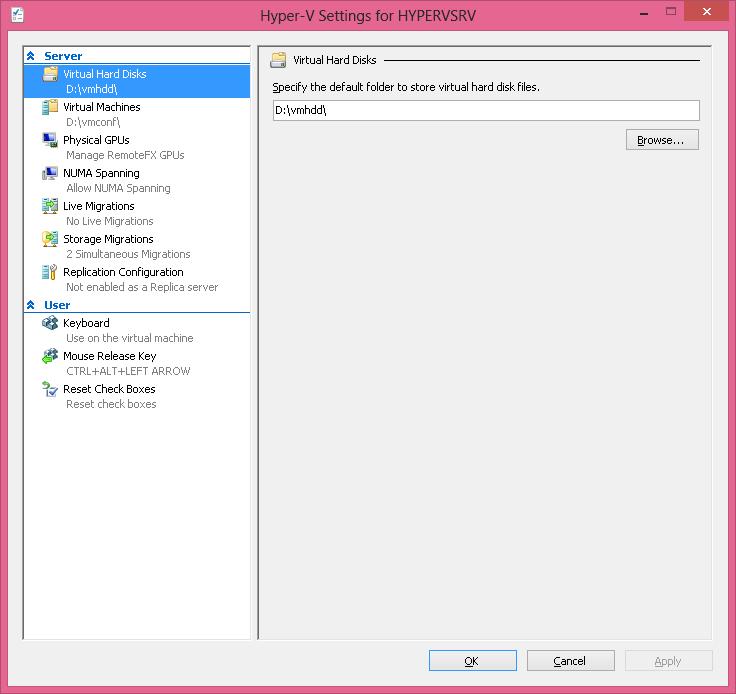The width and height of the screenshot is (736, 694).
Task: Click the Storage Migrations icon
Action: (x=50, y=240)
